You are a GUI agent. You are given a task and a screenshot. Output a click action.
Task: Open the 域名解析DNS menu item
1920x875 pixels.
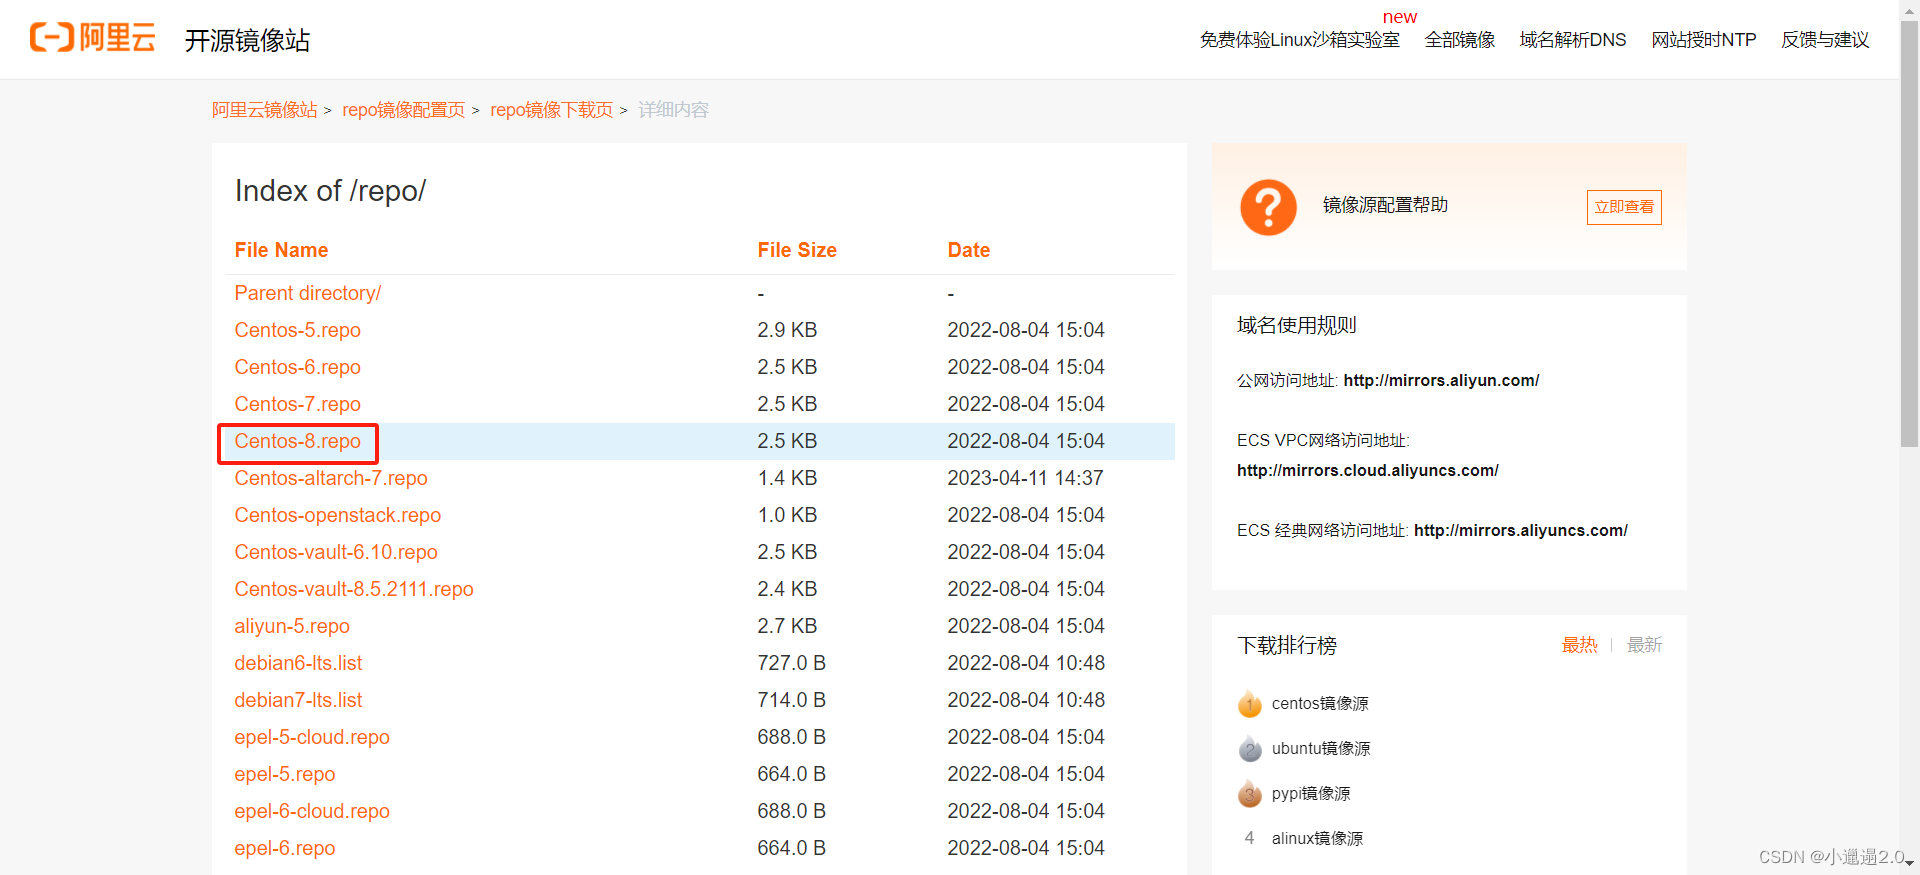[x=1573, y=40]
